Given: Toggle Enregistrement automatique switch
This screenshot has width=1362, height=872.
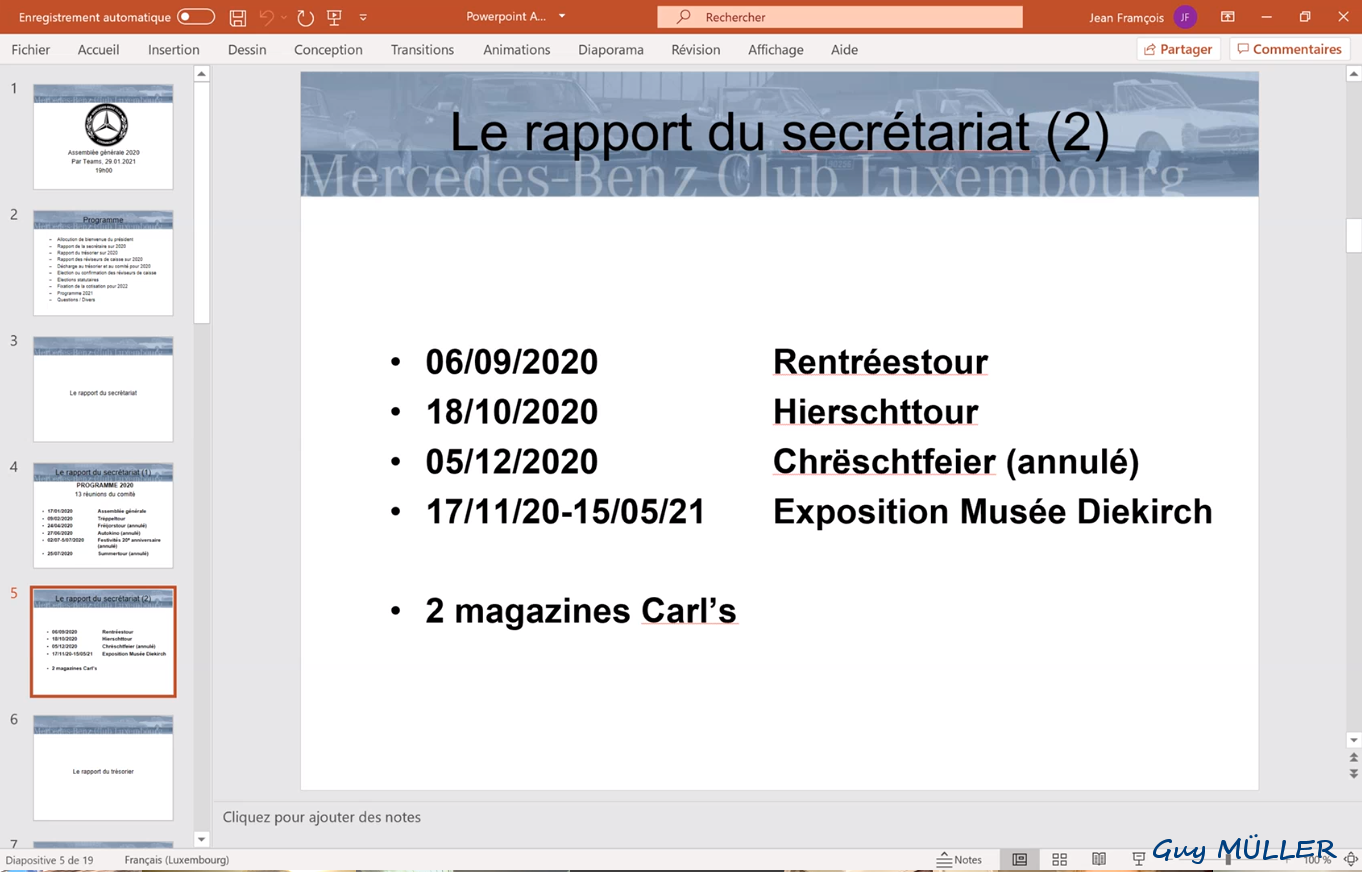Looking at the screenshot, I should 196,17.
